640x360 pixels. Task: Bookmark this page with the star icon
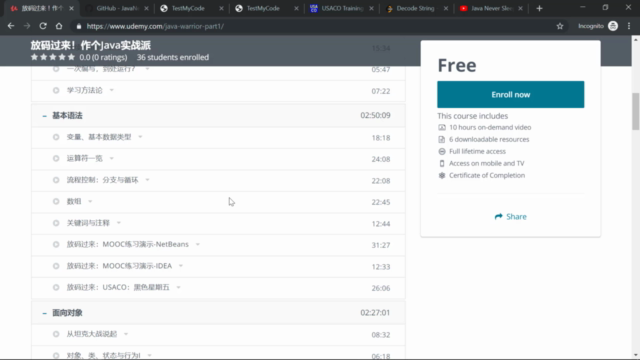560,26
